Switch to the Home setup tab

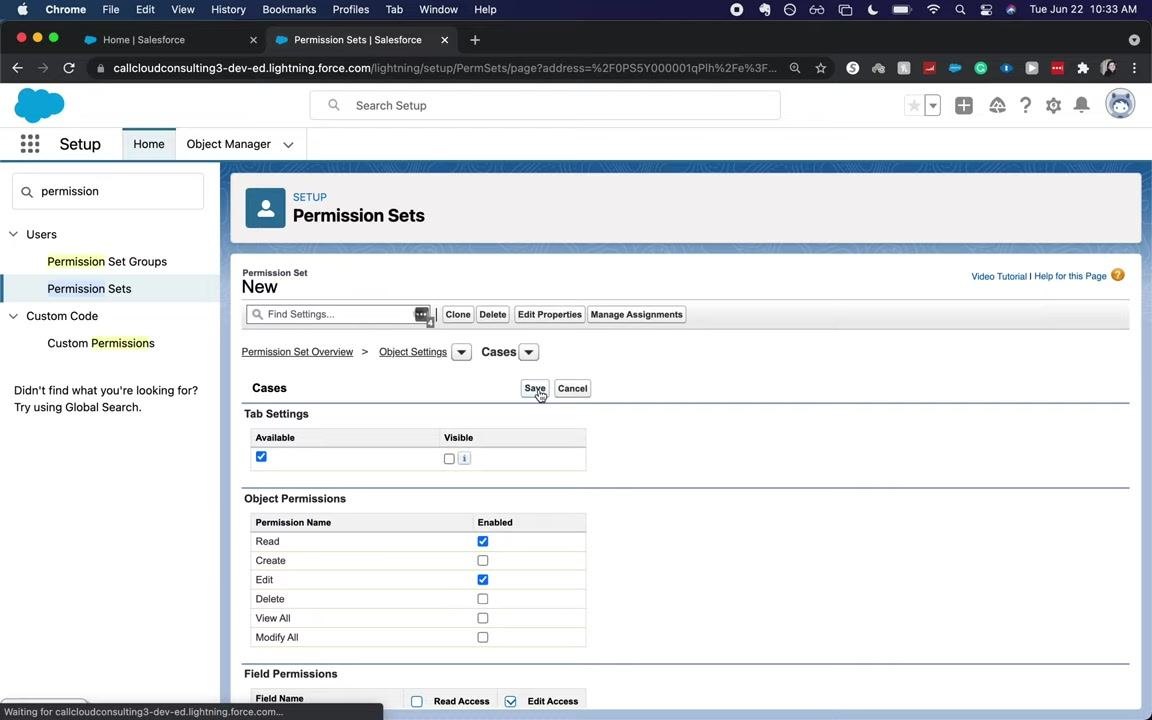pyautogui.click(x=148, y=144)
